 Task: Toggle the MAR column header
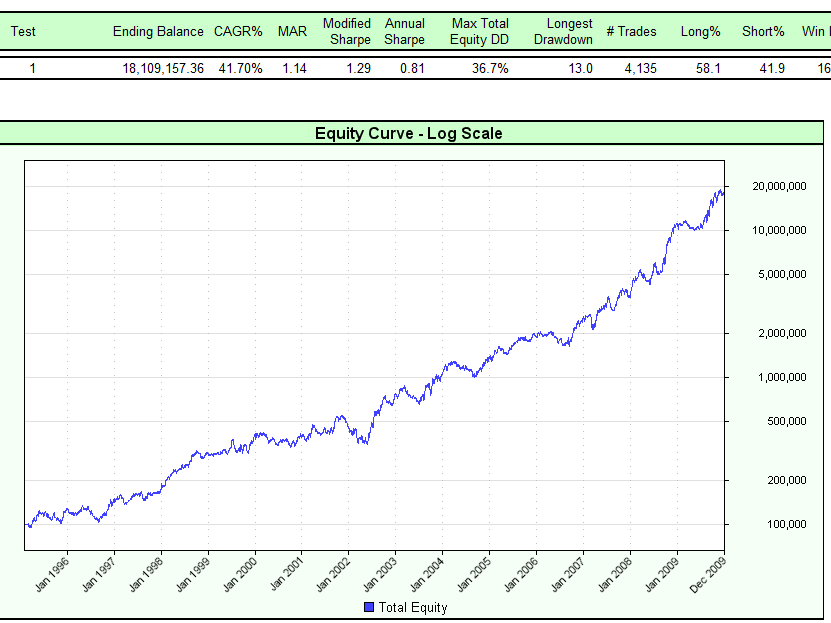pyautogui.click(x=292, y=31)
